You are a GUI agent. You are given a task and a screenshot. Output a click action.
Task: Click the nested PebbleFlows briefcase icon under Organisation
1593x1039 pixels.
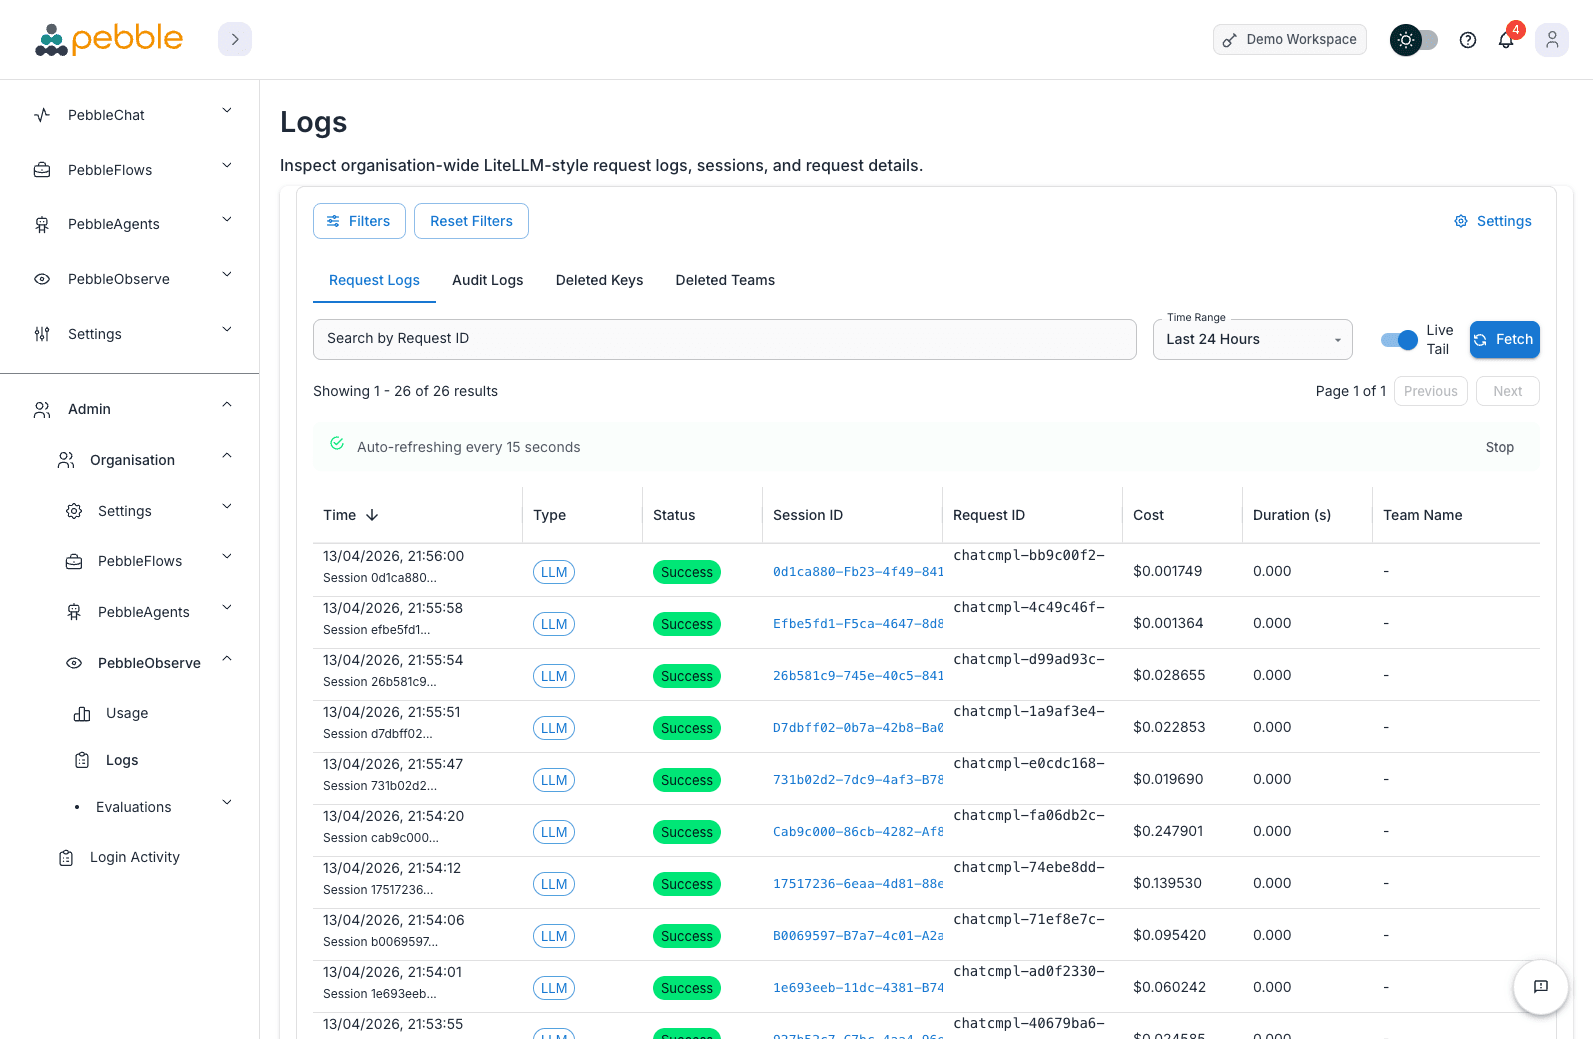[x=74, y=562]
